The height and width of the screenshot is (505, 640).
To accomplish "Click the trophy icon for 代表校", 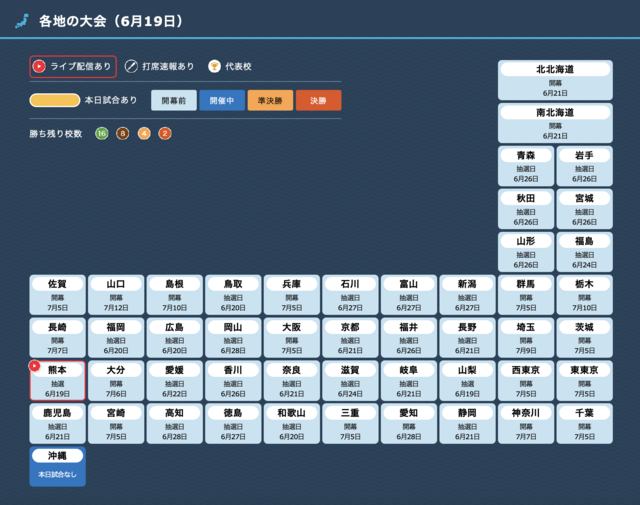I will coord(214,66).
